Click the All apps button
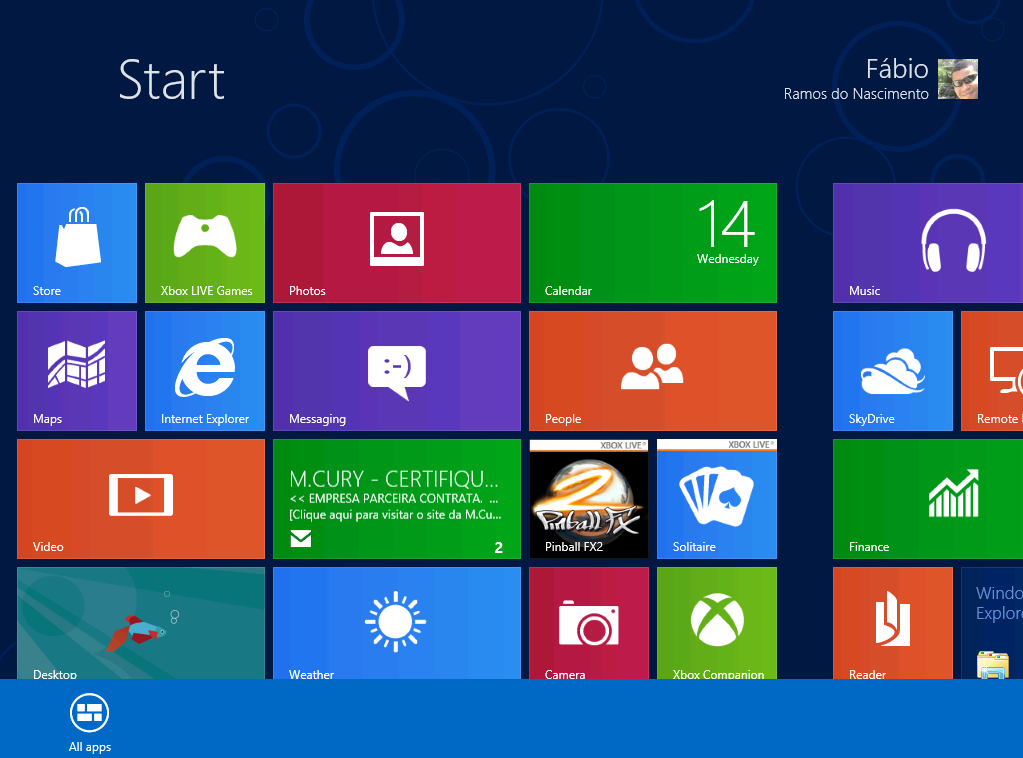The width and height of the screenshot is (1023, 758). (x=89, y=722)
